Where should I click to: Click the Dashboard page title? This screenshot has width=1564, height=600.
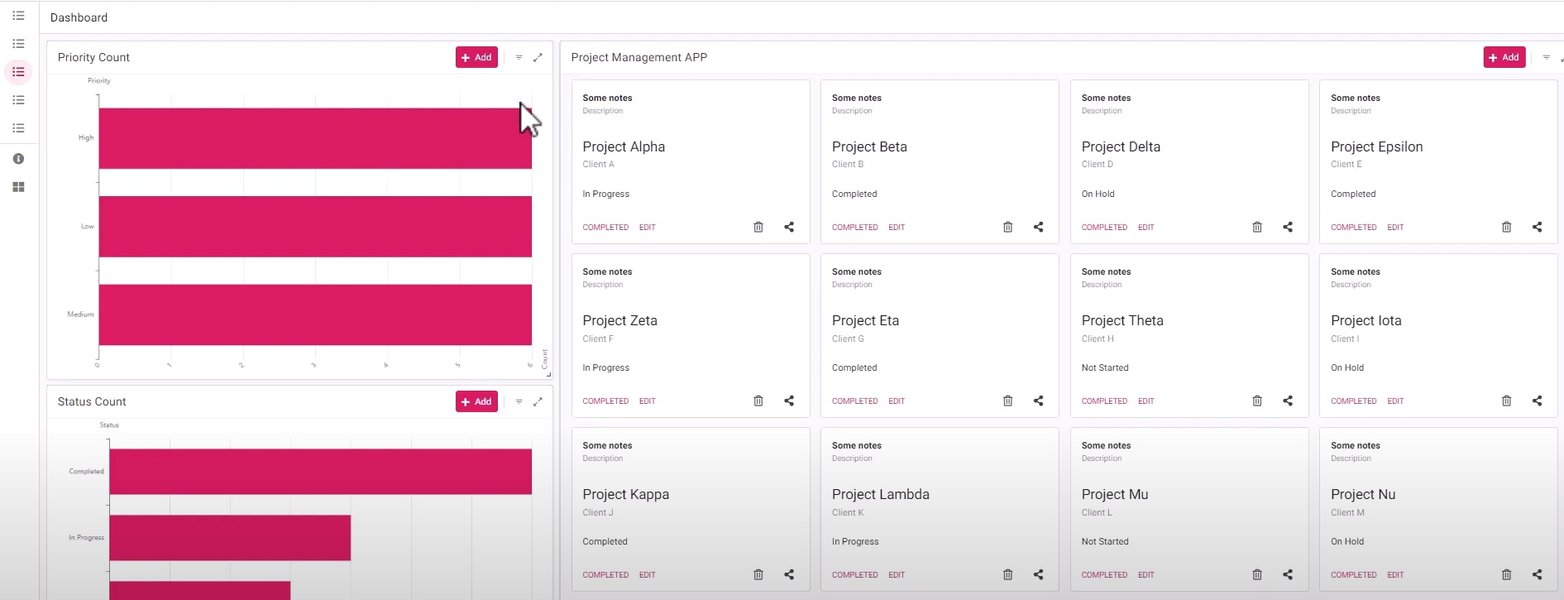pyautogui.click(x=79, y=17)
